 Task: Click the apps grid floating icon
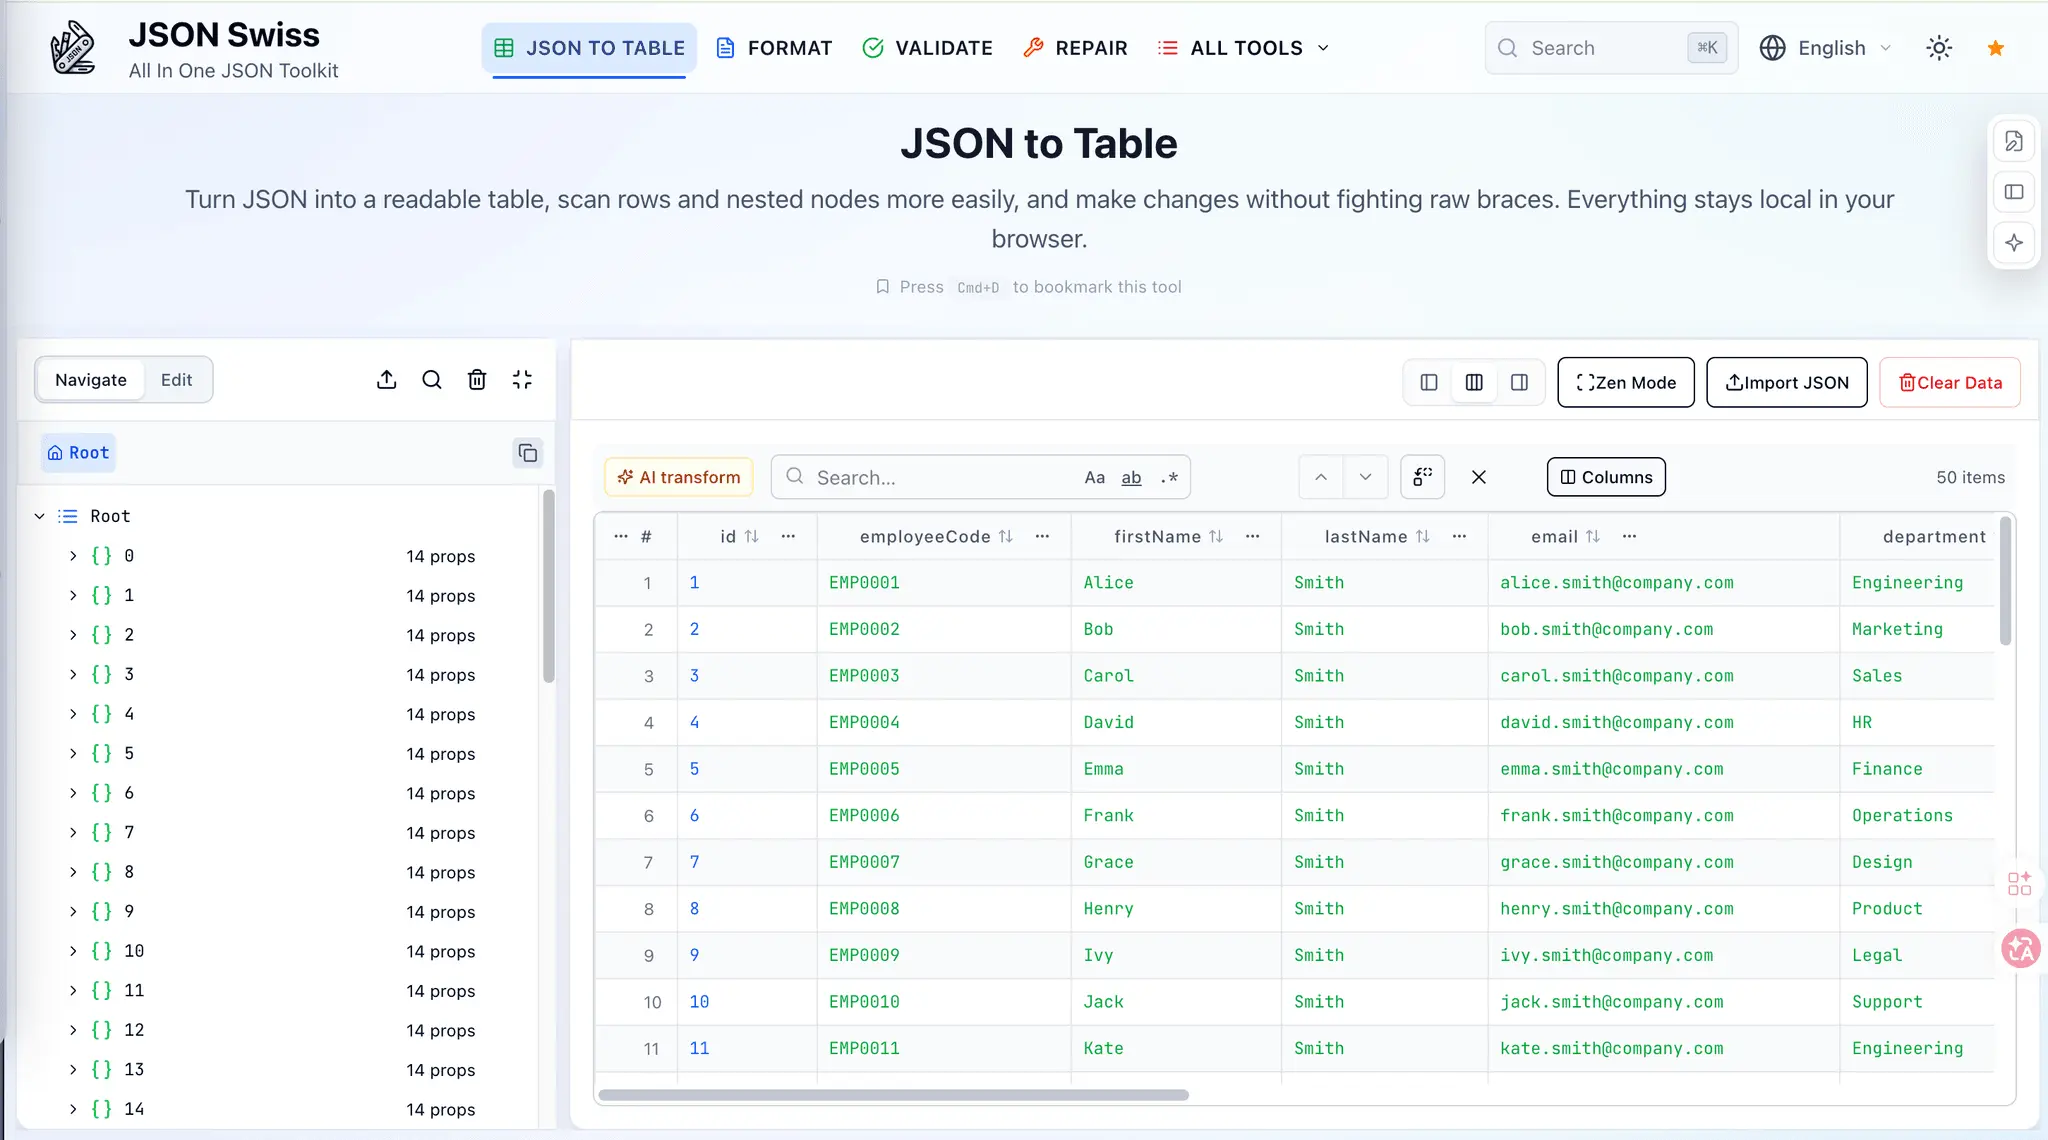click(x=2019, y=883)
